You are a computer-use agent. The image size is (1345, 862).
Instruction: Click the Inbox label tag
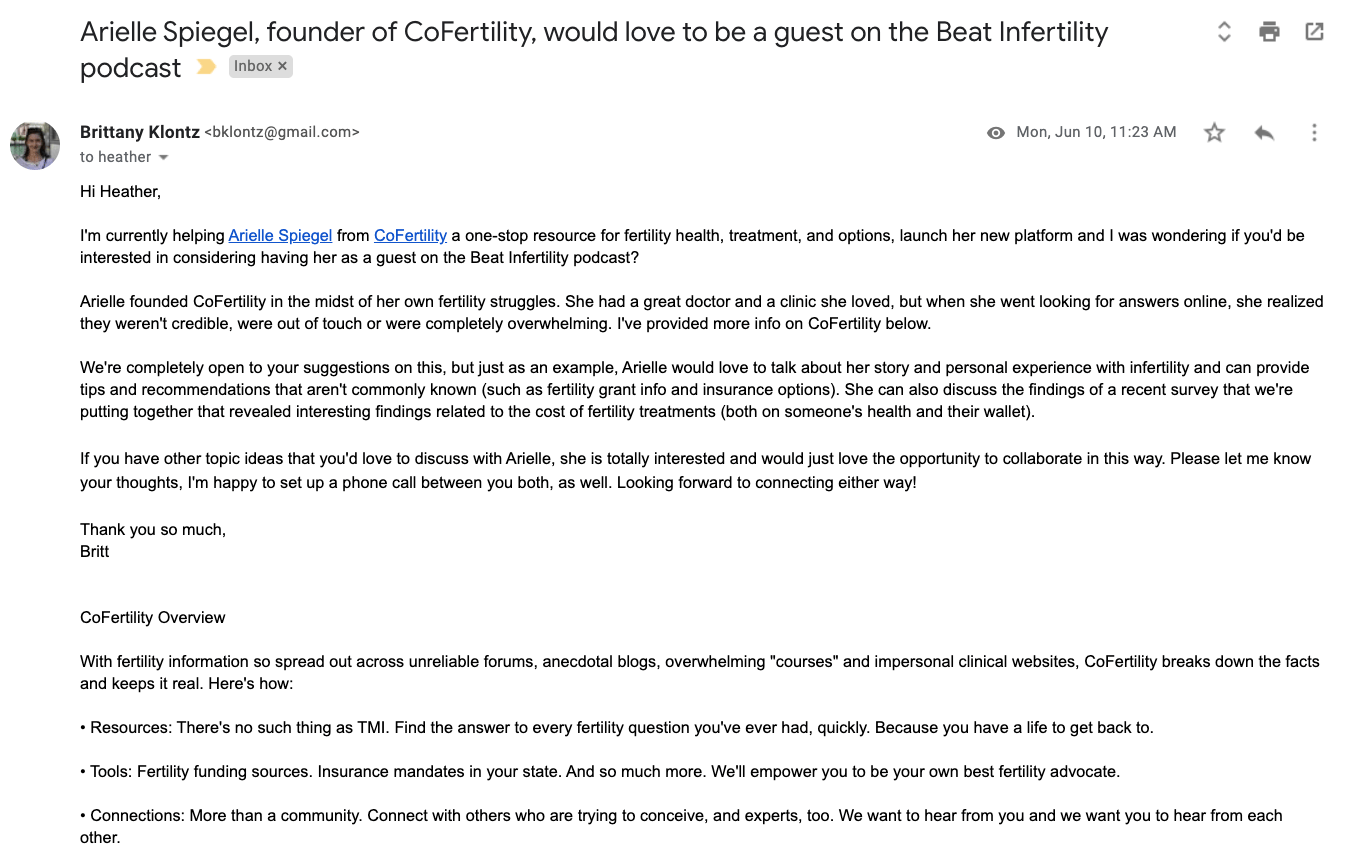252,66
